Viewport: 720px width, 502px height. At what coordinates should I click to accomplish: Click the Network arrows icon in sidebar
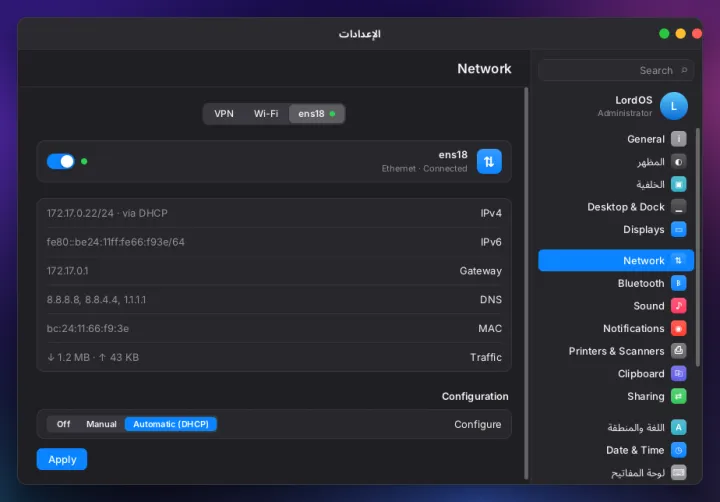coord(678,260)
